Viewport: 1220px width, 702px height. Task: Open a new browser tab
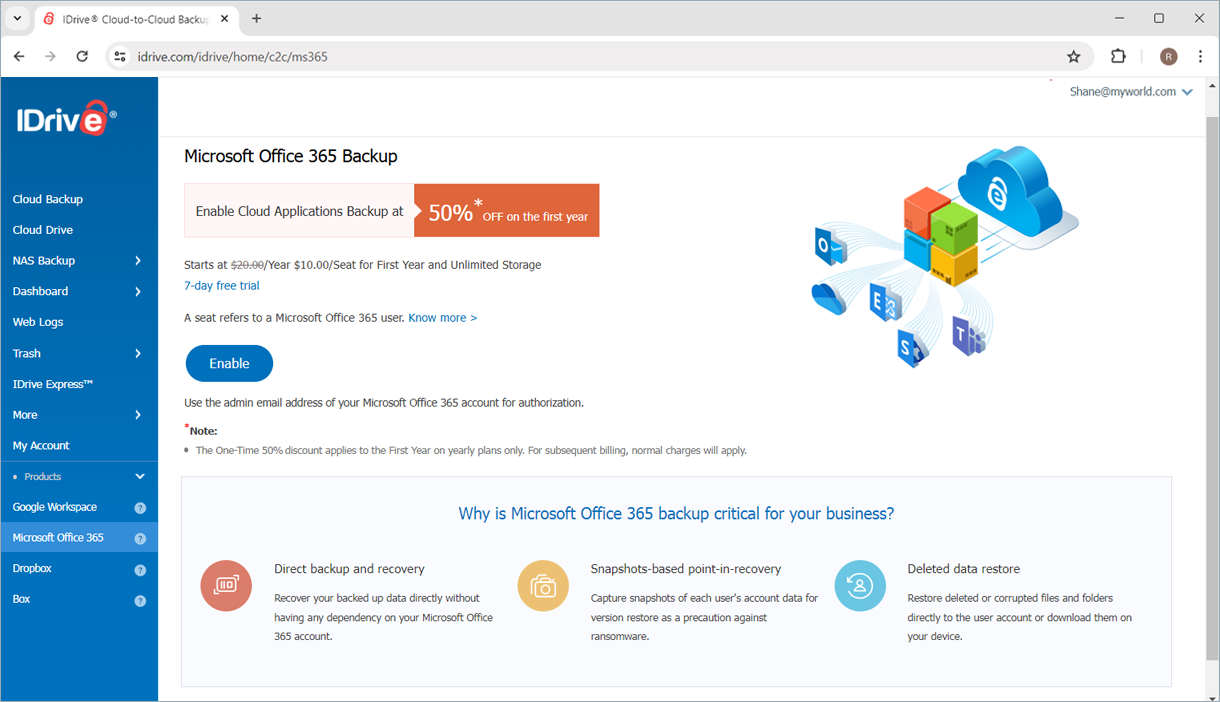pos(257,18)
